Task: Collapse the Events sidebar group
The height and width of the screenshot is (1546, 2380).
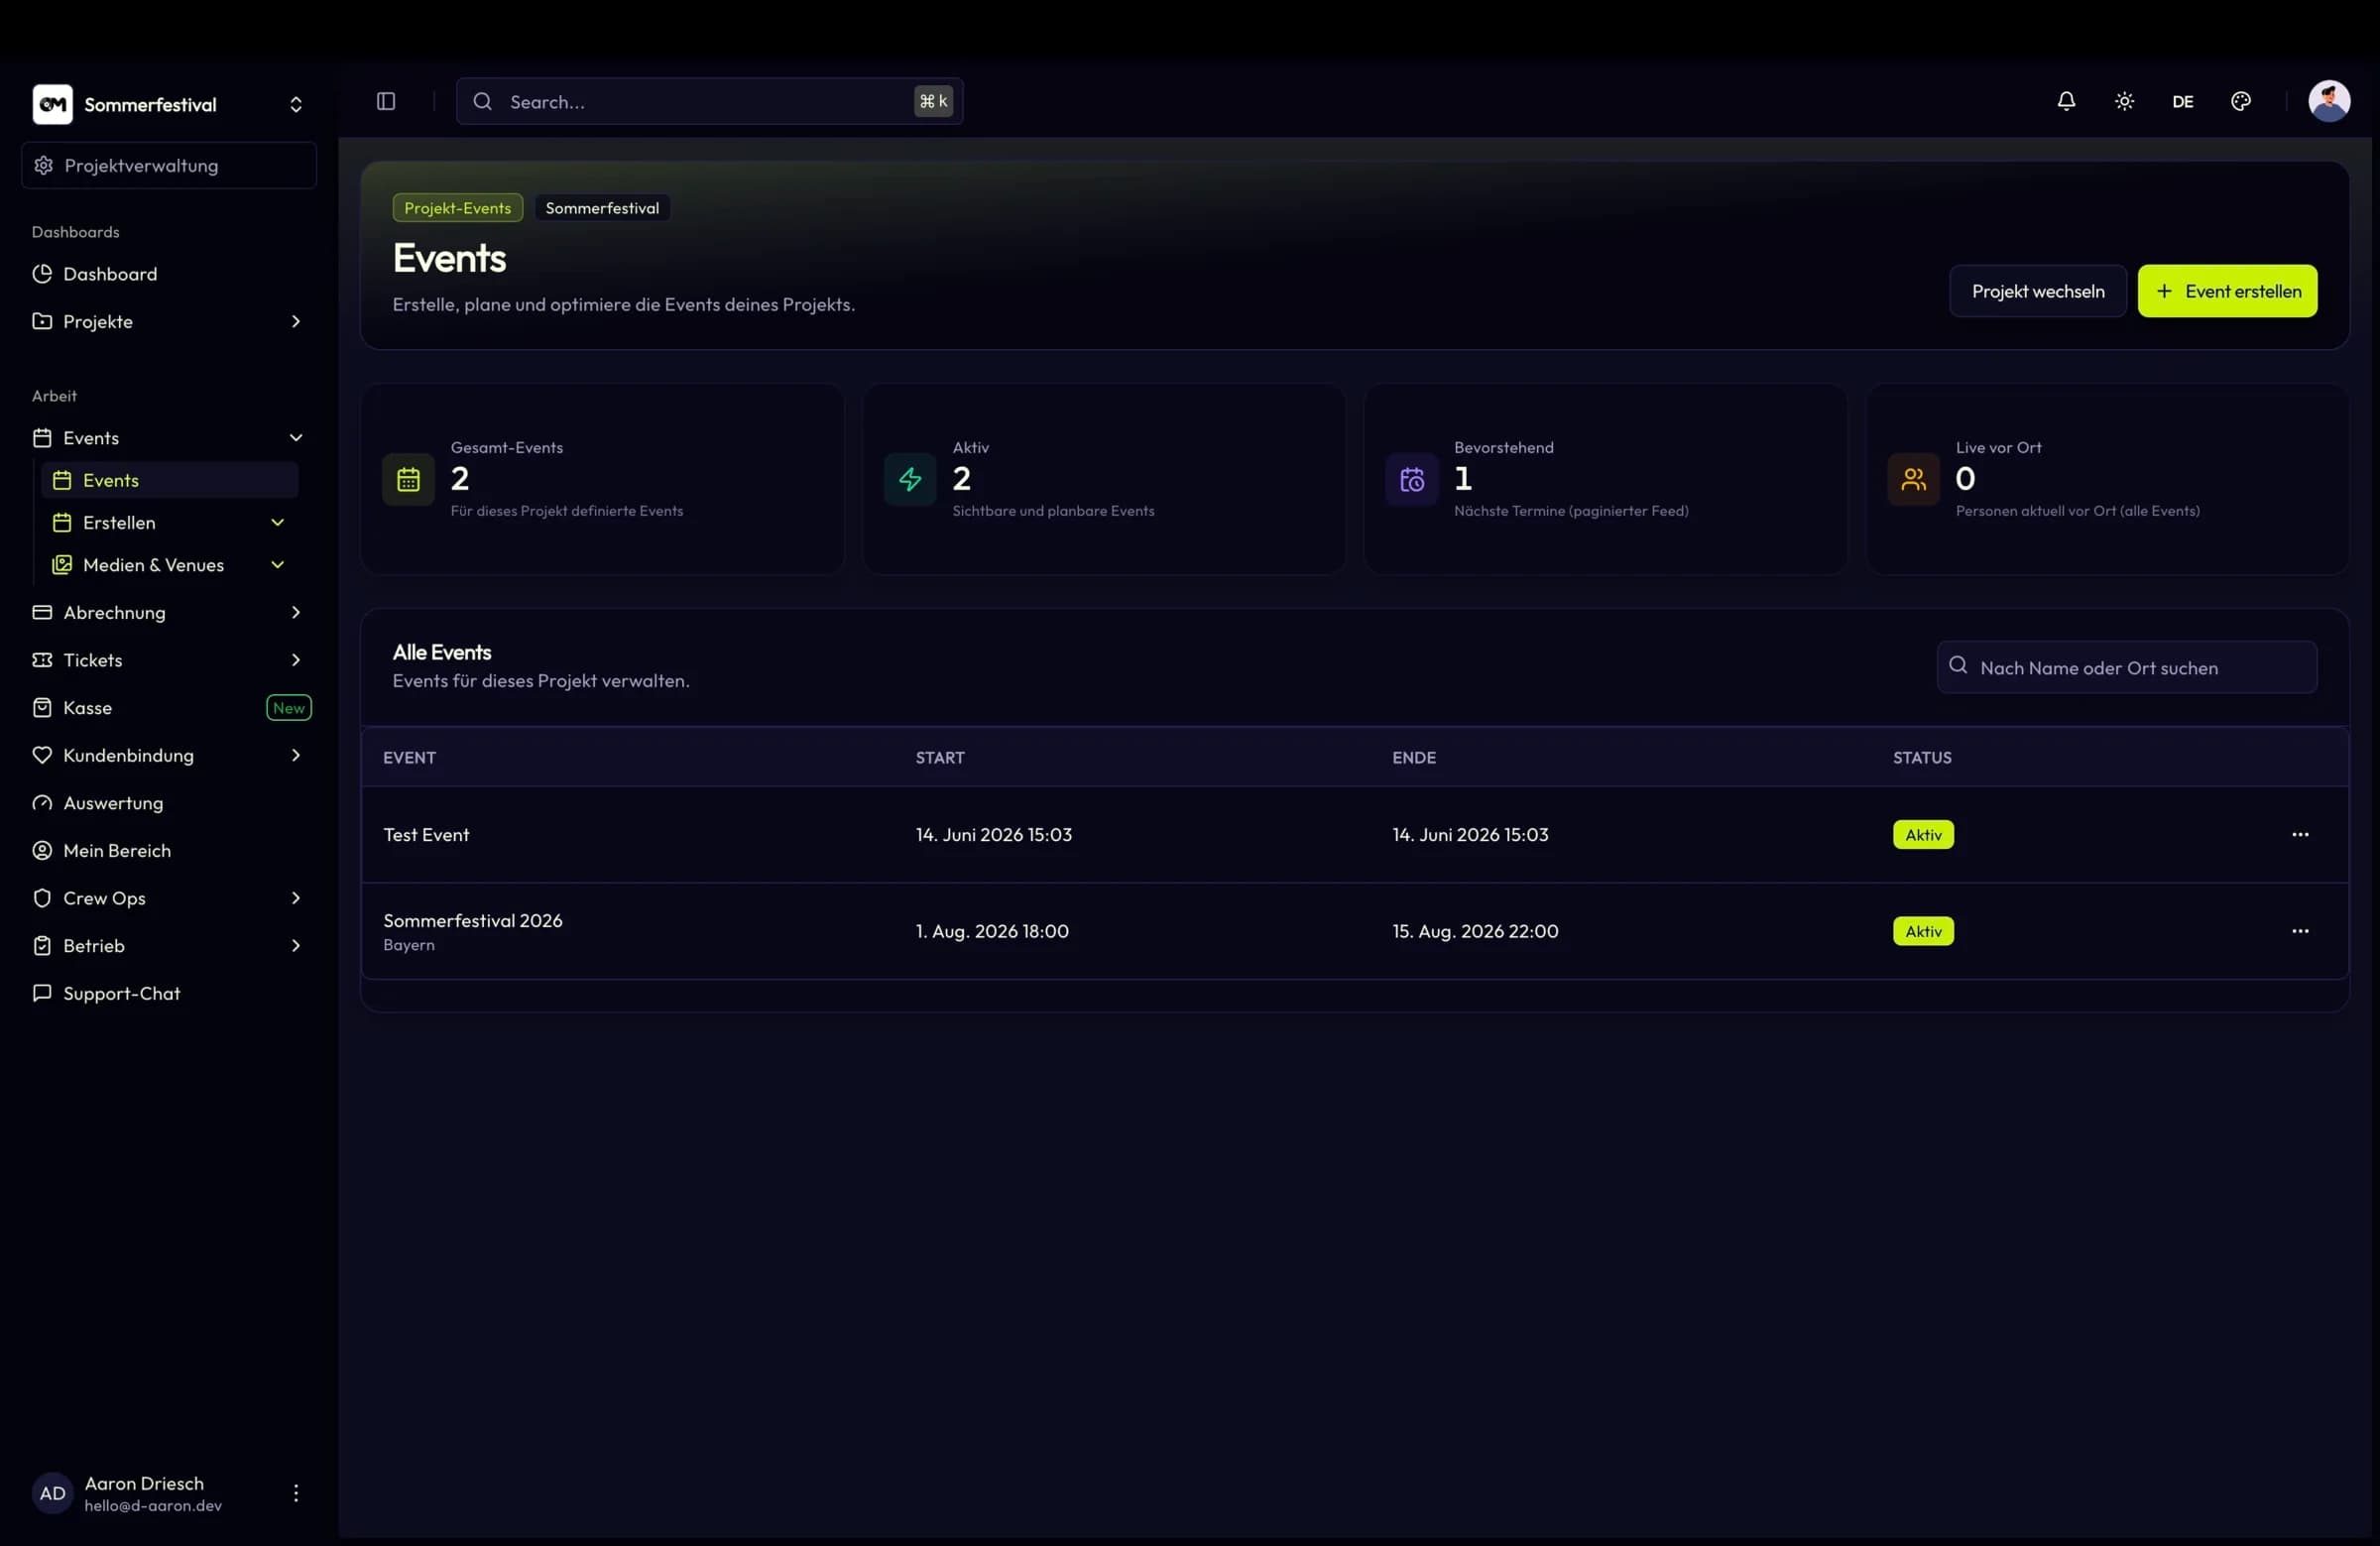Action: click(169, 438)
